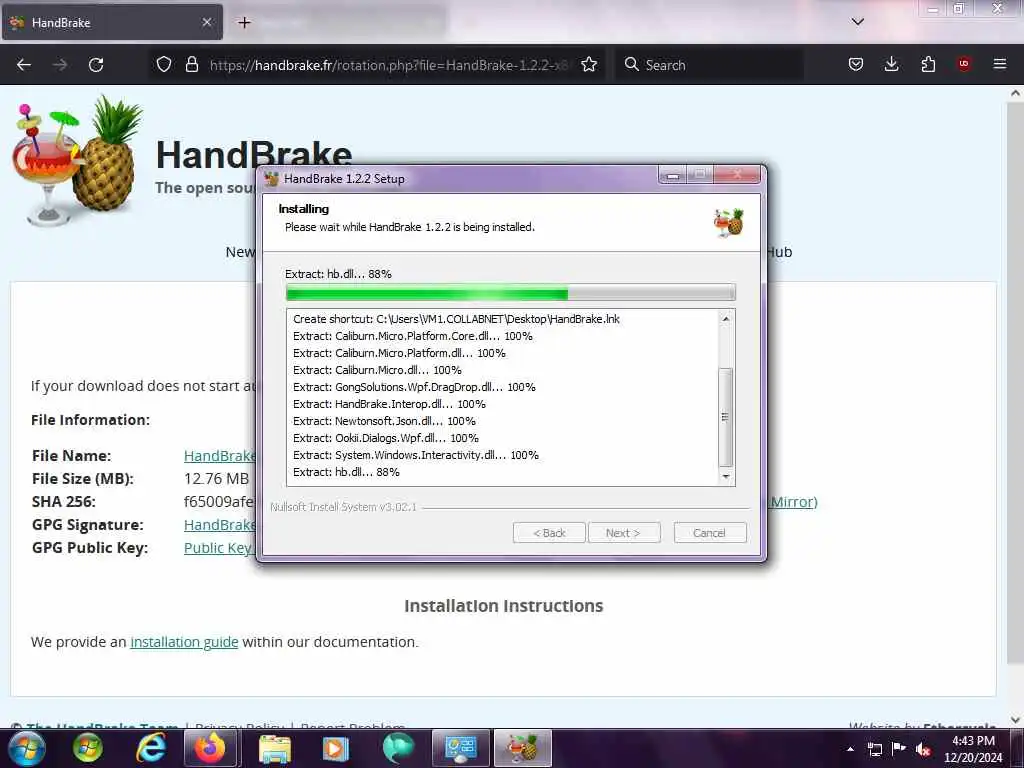Click the HandBrake cocktail pineapple logo

pyautogui.click(x=77, y=161)
